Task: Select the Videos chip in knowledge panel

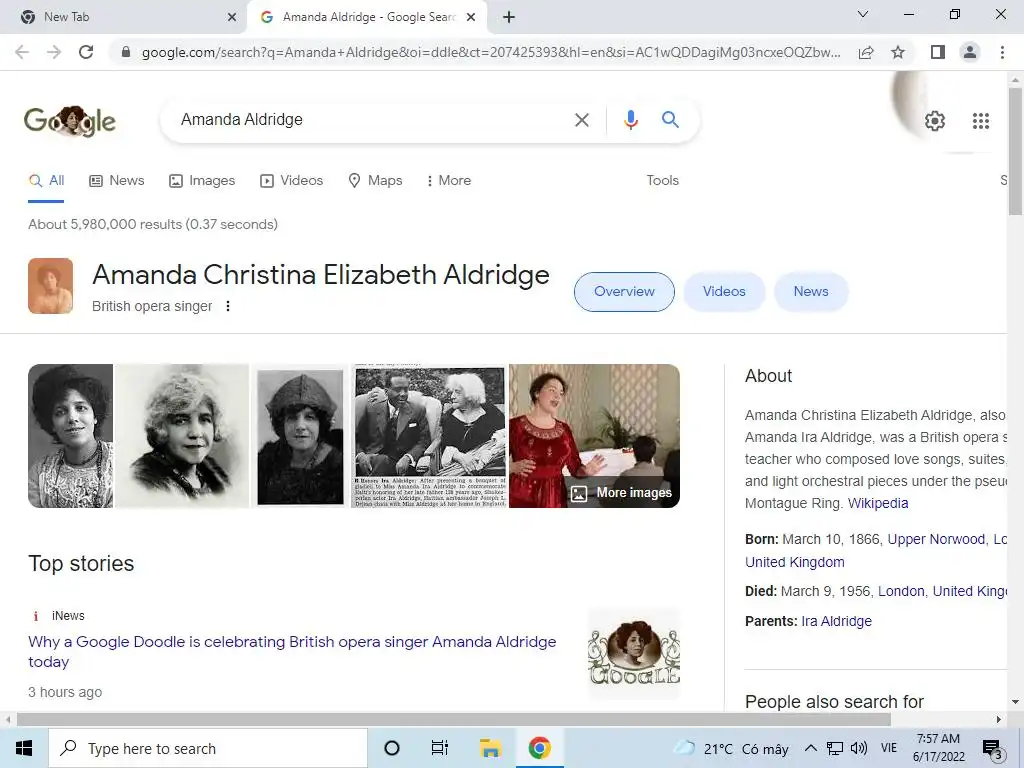Action: pos(724,292)
